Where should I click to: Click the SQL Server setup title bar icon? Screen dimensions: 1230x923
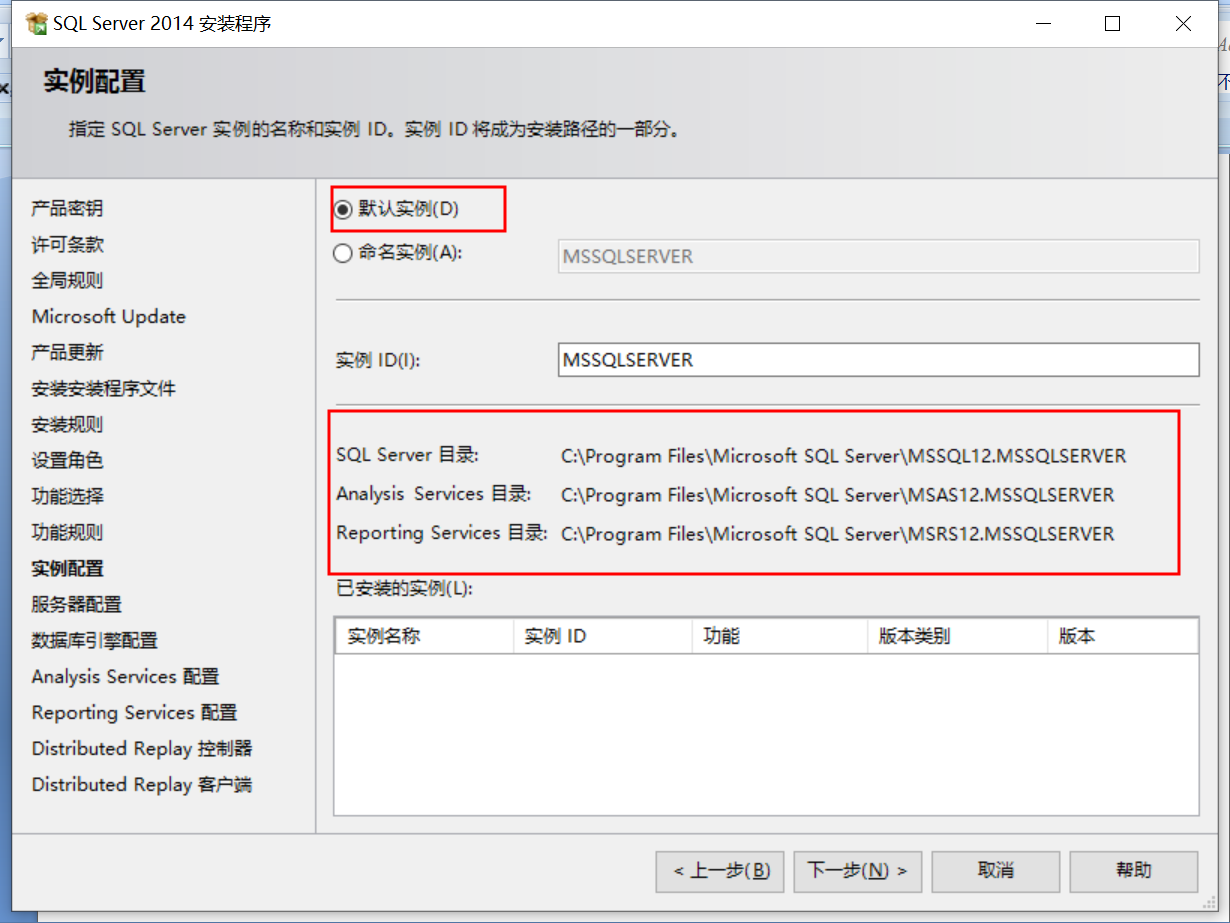pyautogui.click(x=36, y=24)
